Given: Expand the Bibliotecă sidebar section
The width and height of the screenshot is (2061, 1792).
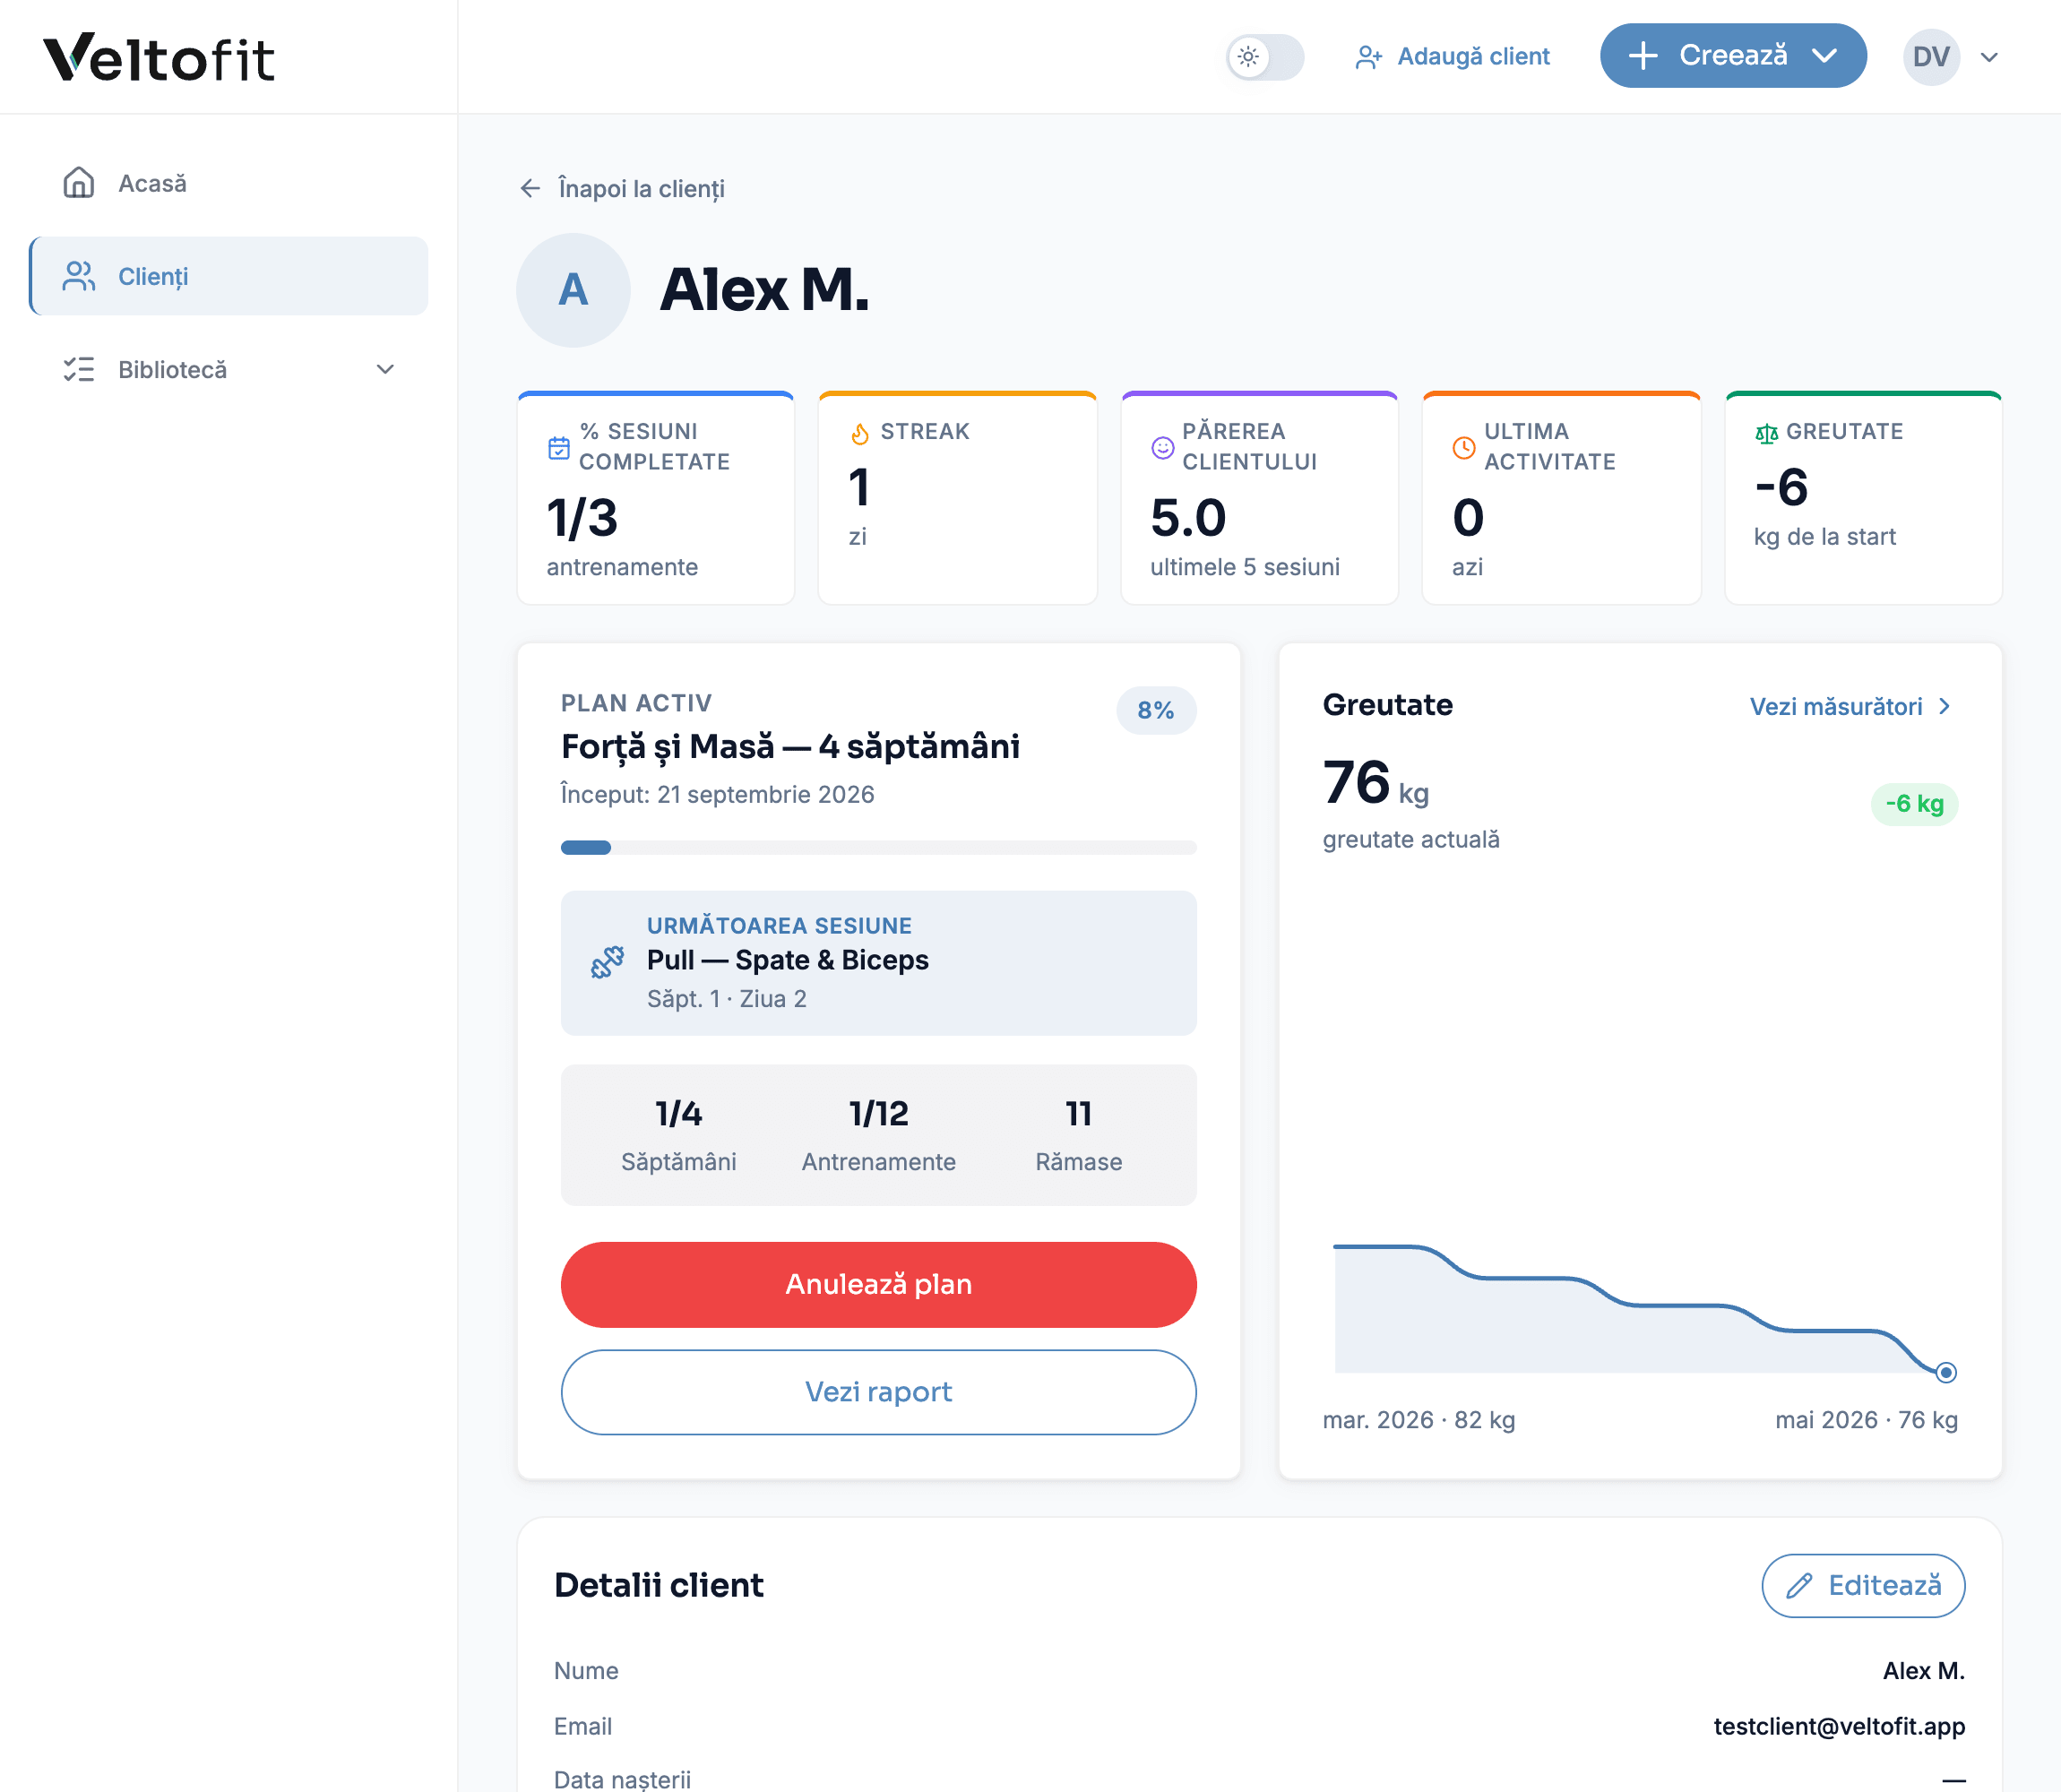Looking at the screenshot, I should point(385,369).
